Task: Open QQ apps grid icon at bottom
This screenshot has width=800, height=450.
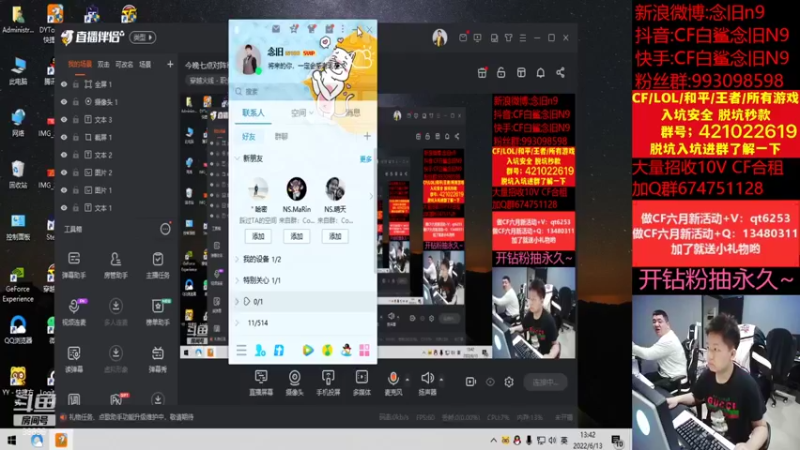Action: coord(364,350)
